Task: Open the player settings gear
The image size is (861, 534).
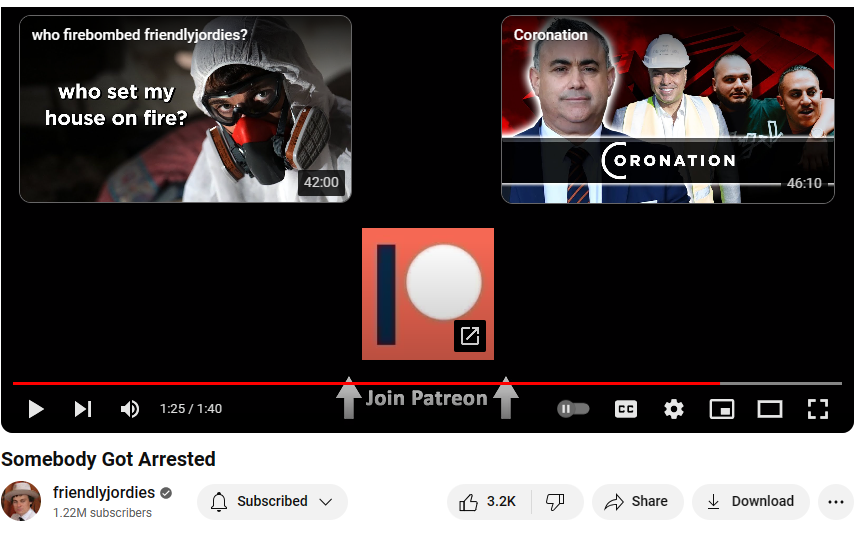Action: click(674, 409)
